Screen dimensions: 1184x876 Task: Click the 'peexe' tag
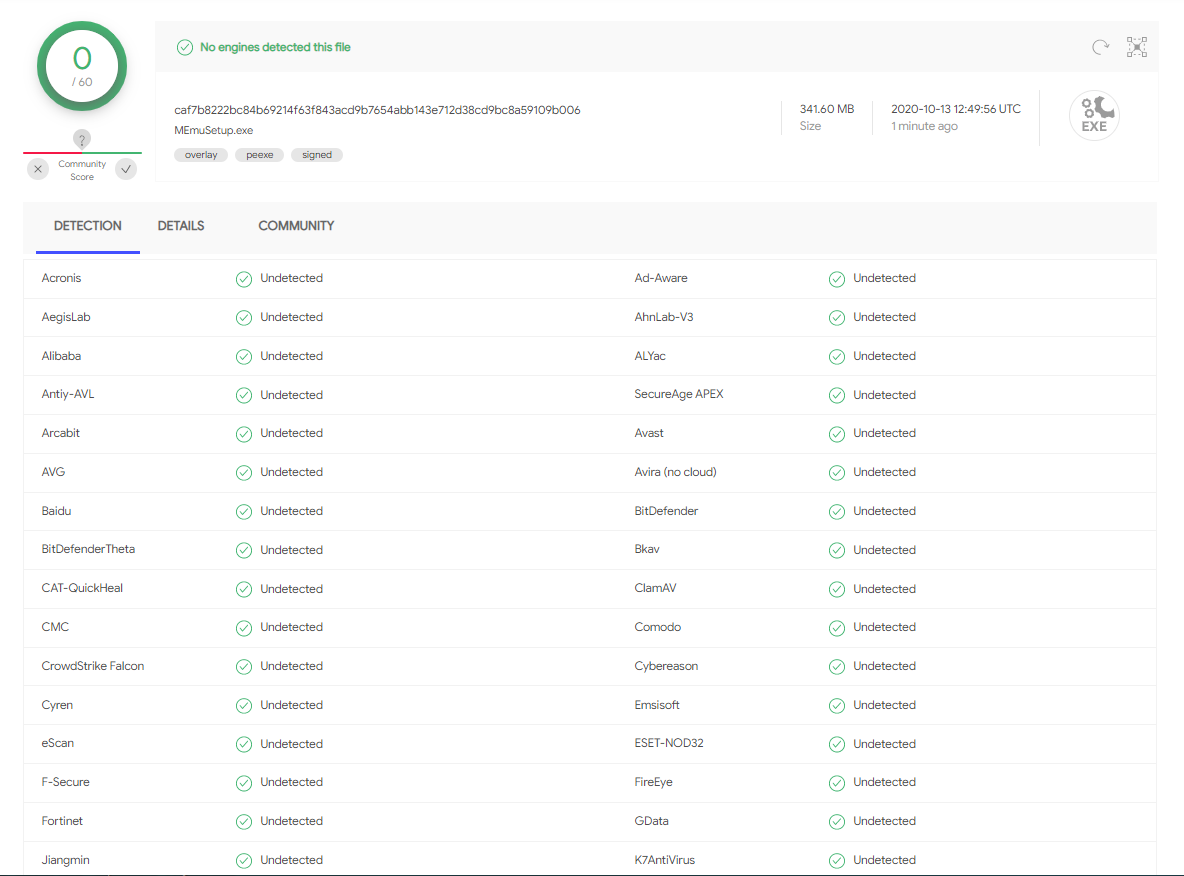click(x=260, y=155)
